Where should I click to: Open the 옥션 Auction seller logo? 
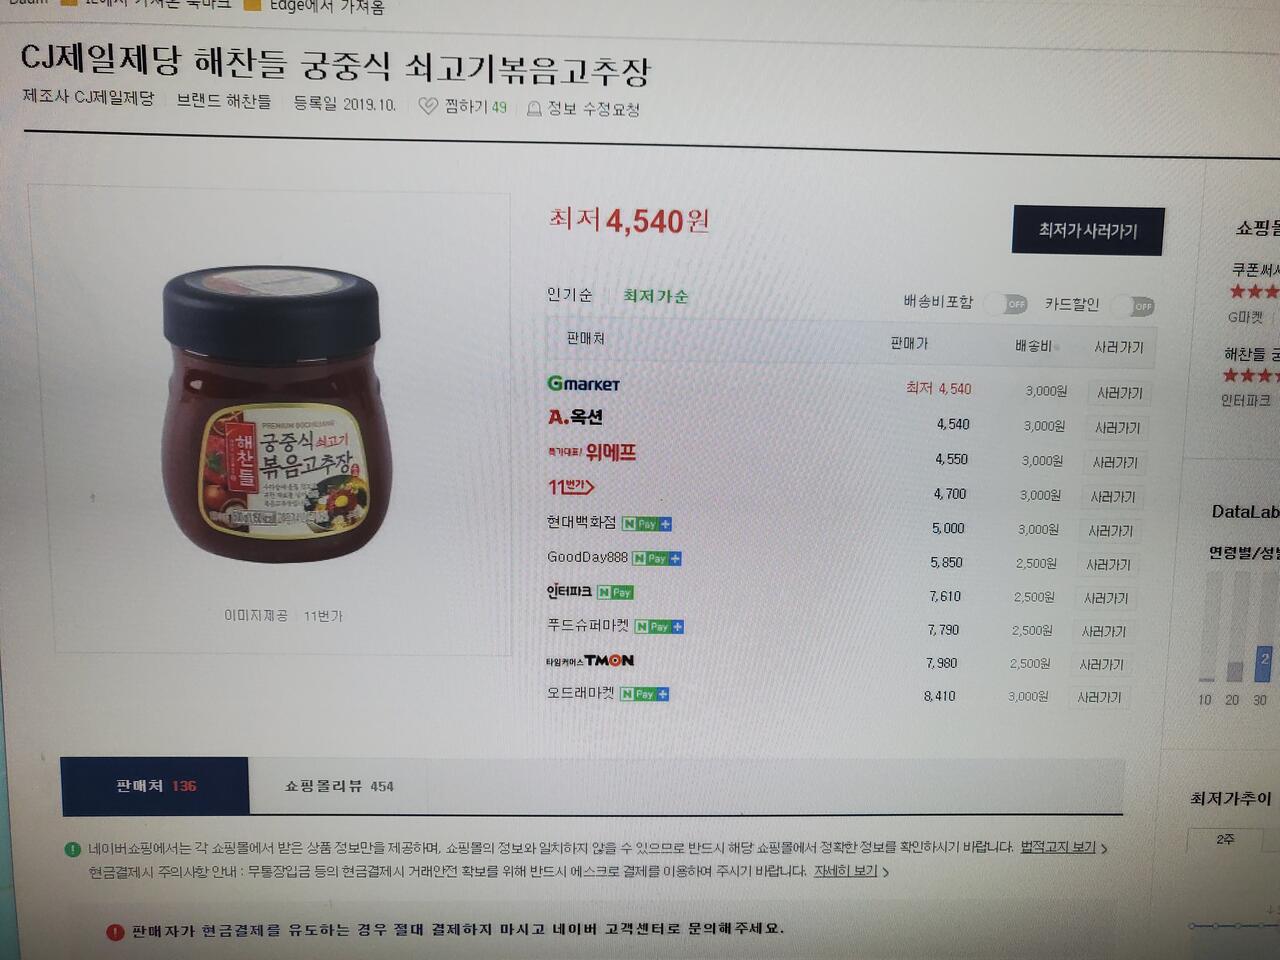(x=575, y=417)
